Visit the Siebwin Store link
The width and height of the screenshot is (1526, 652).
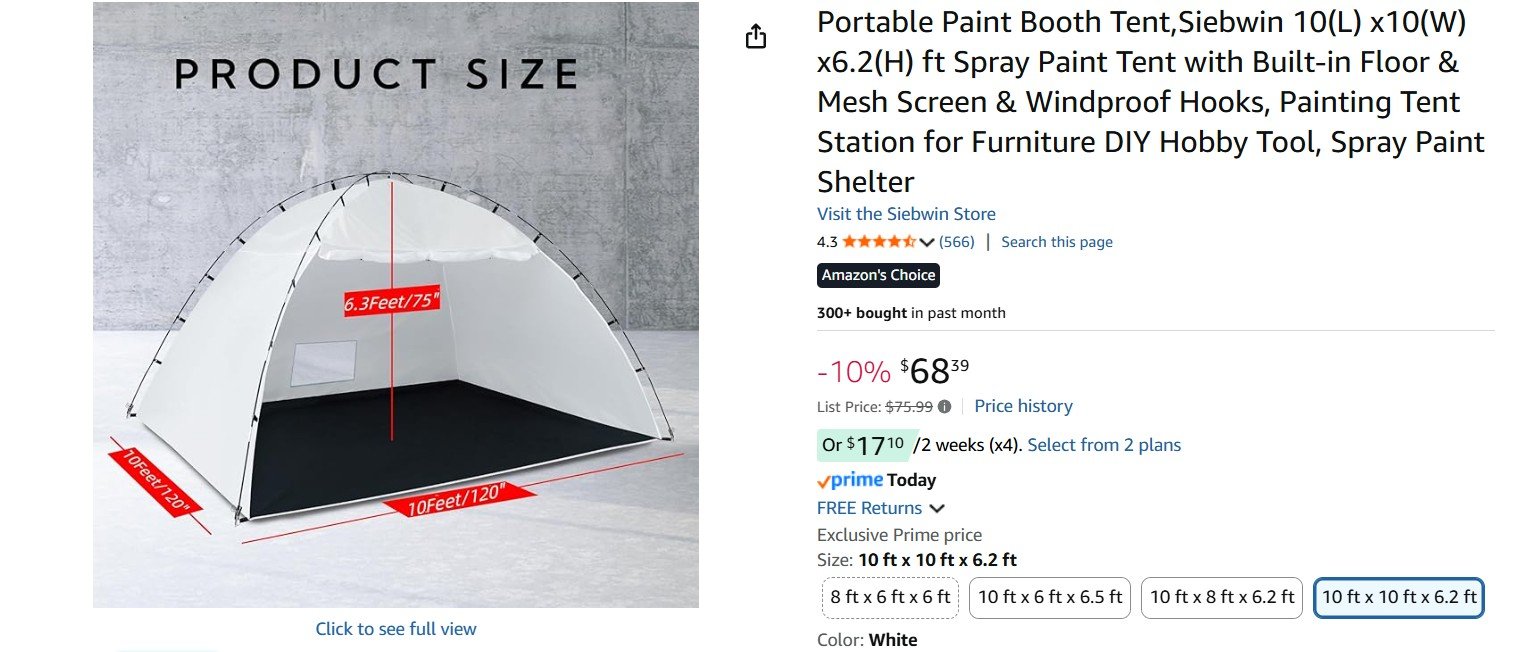[906, 214]
